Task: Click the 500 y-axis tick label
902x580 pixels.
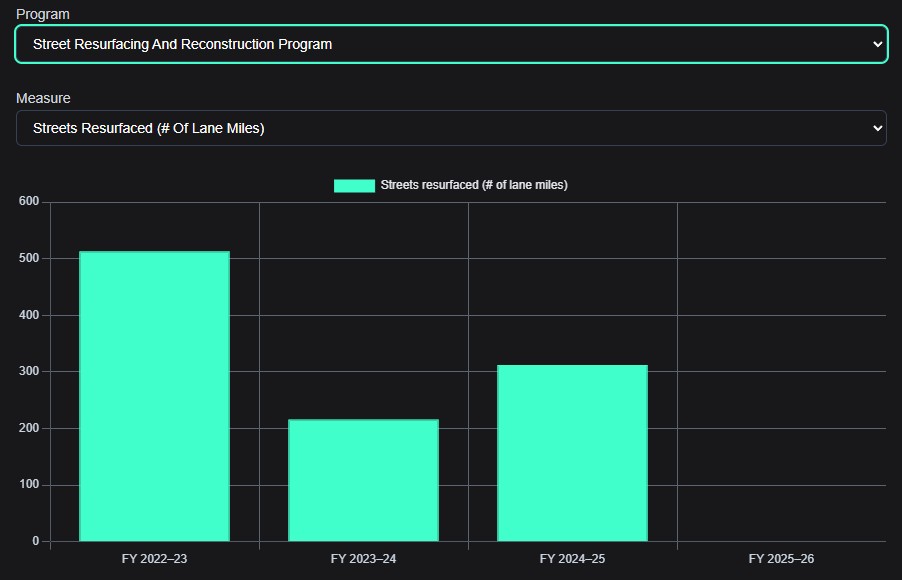Action: pos(29,258)
